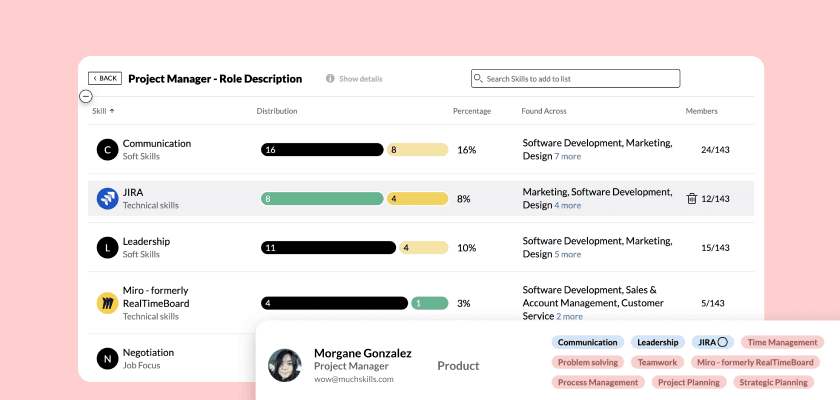840x400 pixels.
Task: Click the Leadership L avatar icon
Action: tap(107, 247)
